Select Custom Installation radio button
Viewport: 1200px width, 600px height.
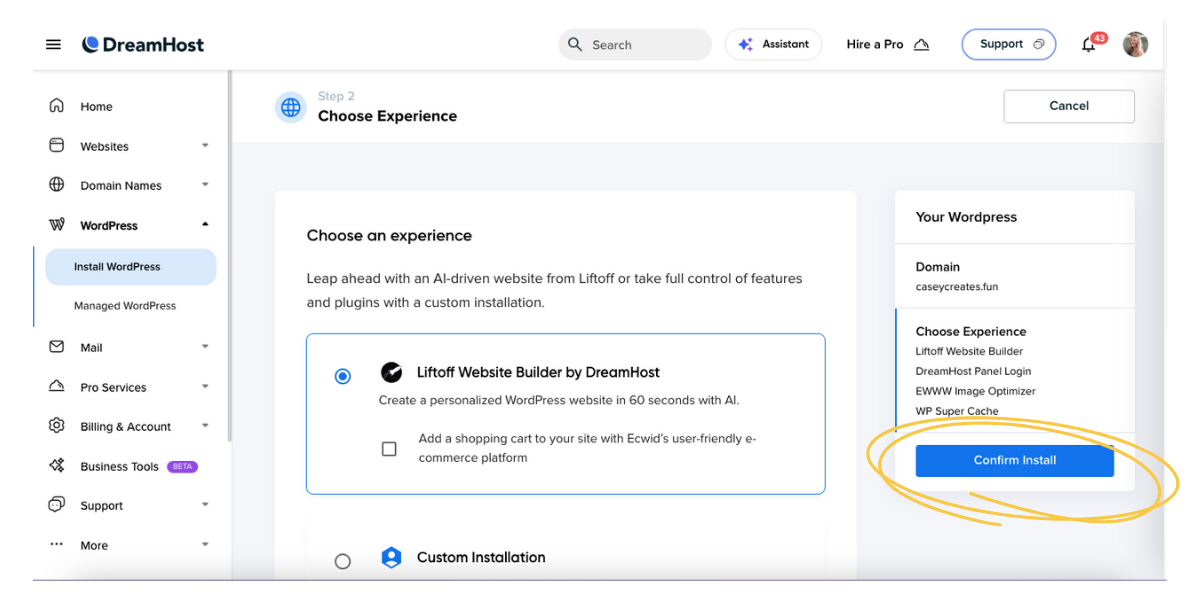point(343,562)
